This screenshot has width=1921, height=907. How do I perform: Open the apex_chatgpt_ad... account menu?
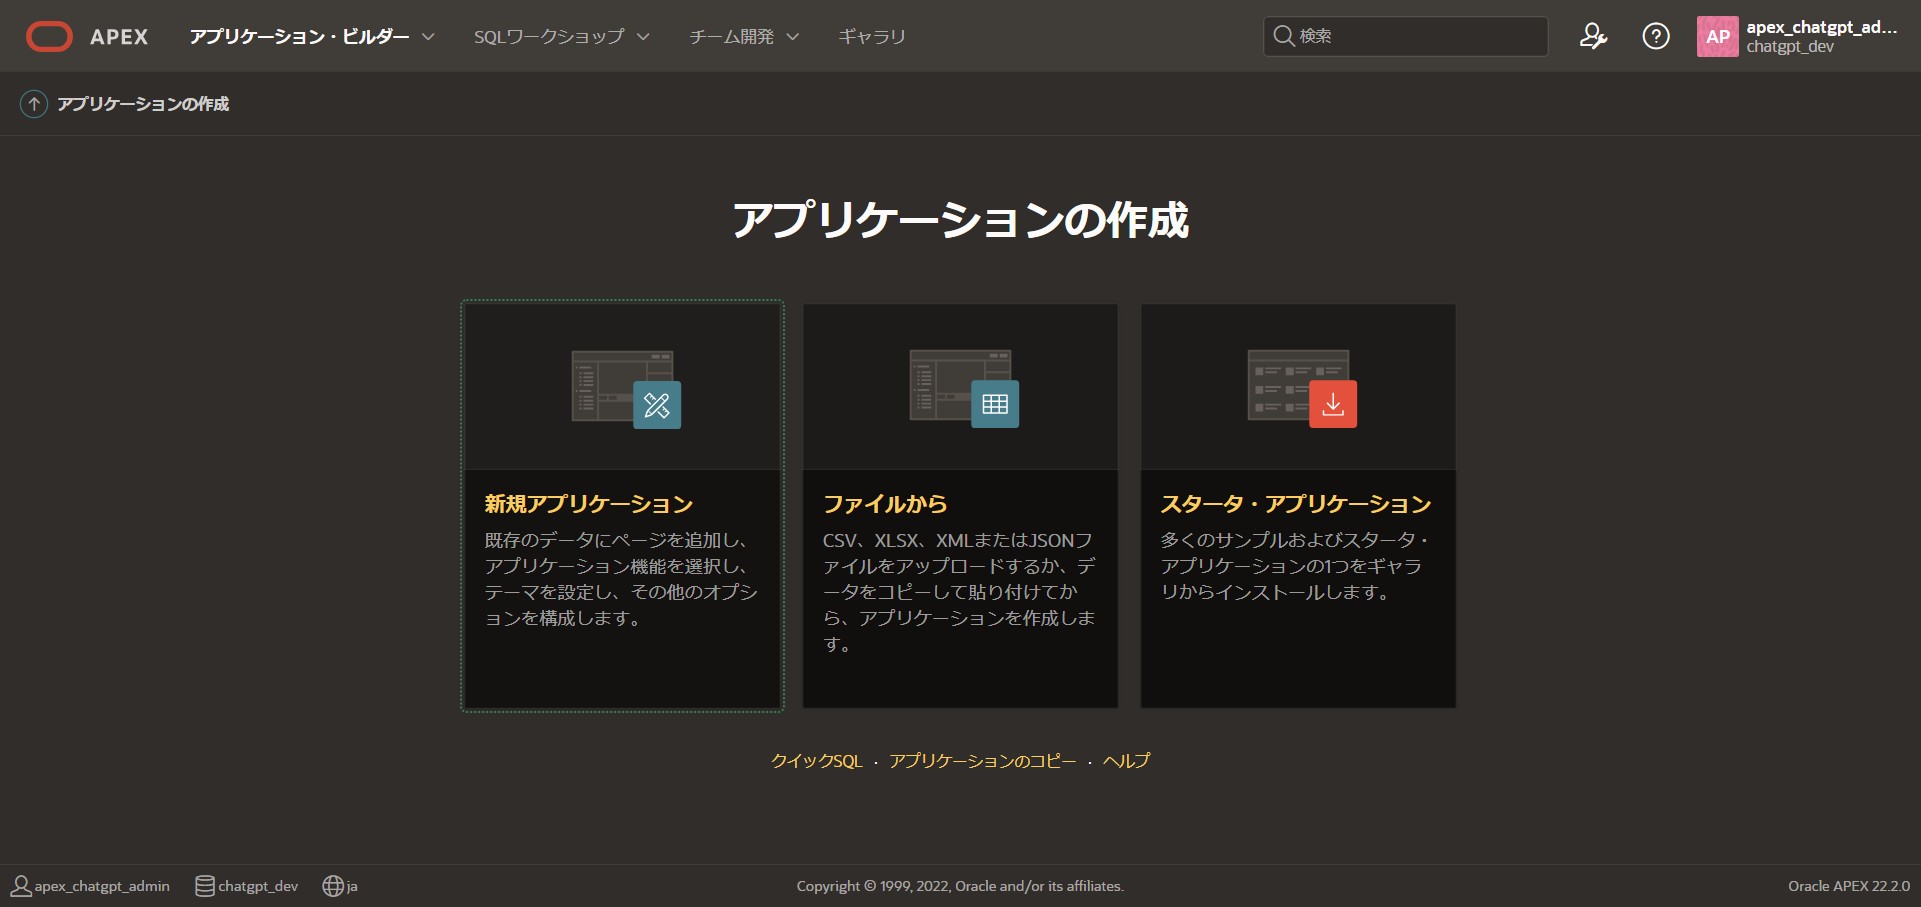coord(1821,37)
